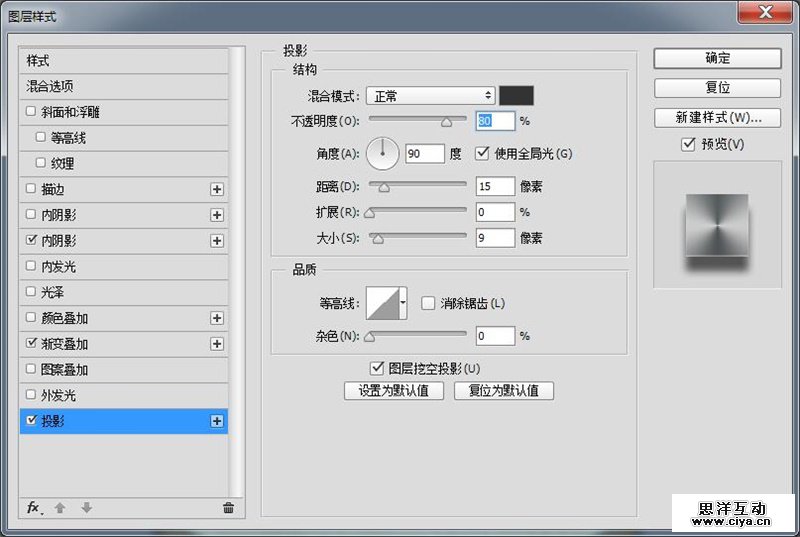Click the 距离 value field showing 15

[495, 186]
